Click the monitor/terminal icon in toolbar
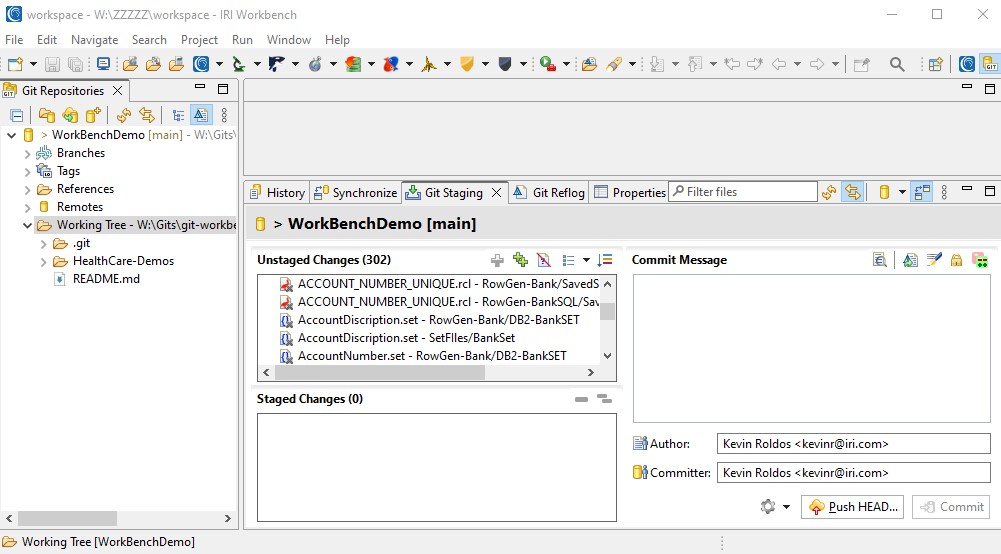Screen dimensions: 1001x554 (x=103, y=64)
